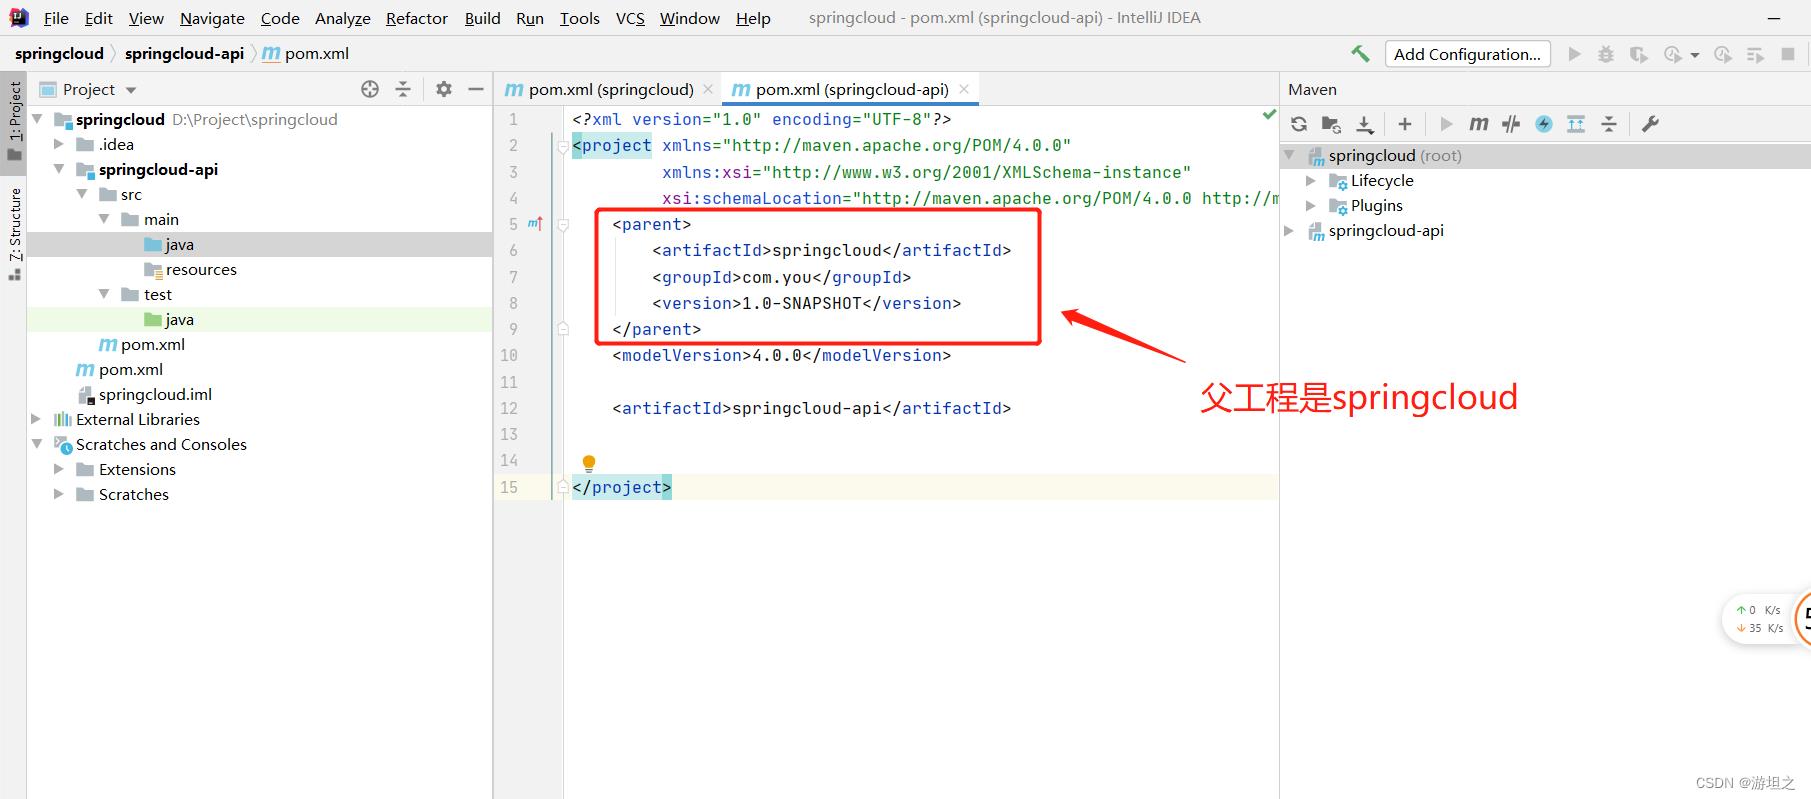Viewport: 1811px width, 799px height.
Task: Click Run Maven Build play icon
Action: (1446, 124)
